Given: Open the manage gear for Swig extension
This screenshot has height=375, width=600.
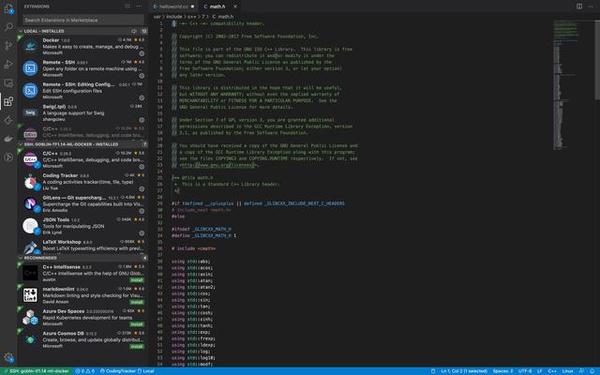Looking at the screenshot, I should click(x=141, y=120).
